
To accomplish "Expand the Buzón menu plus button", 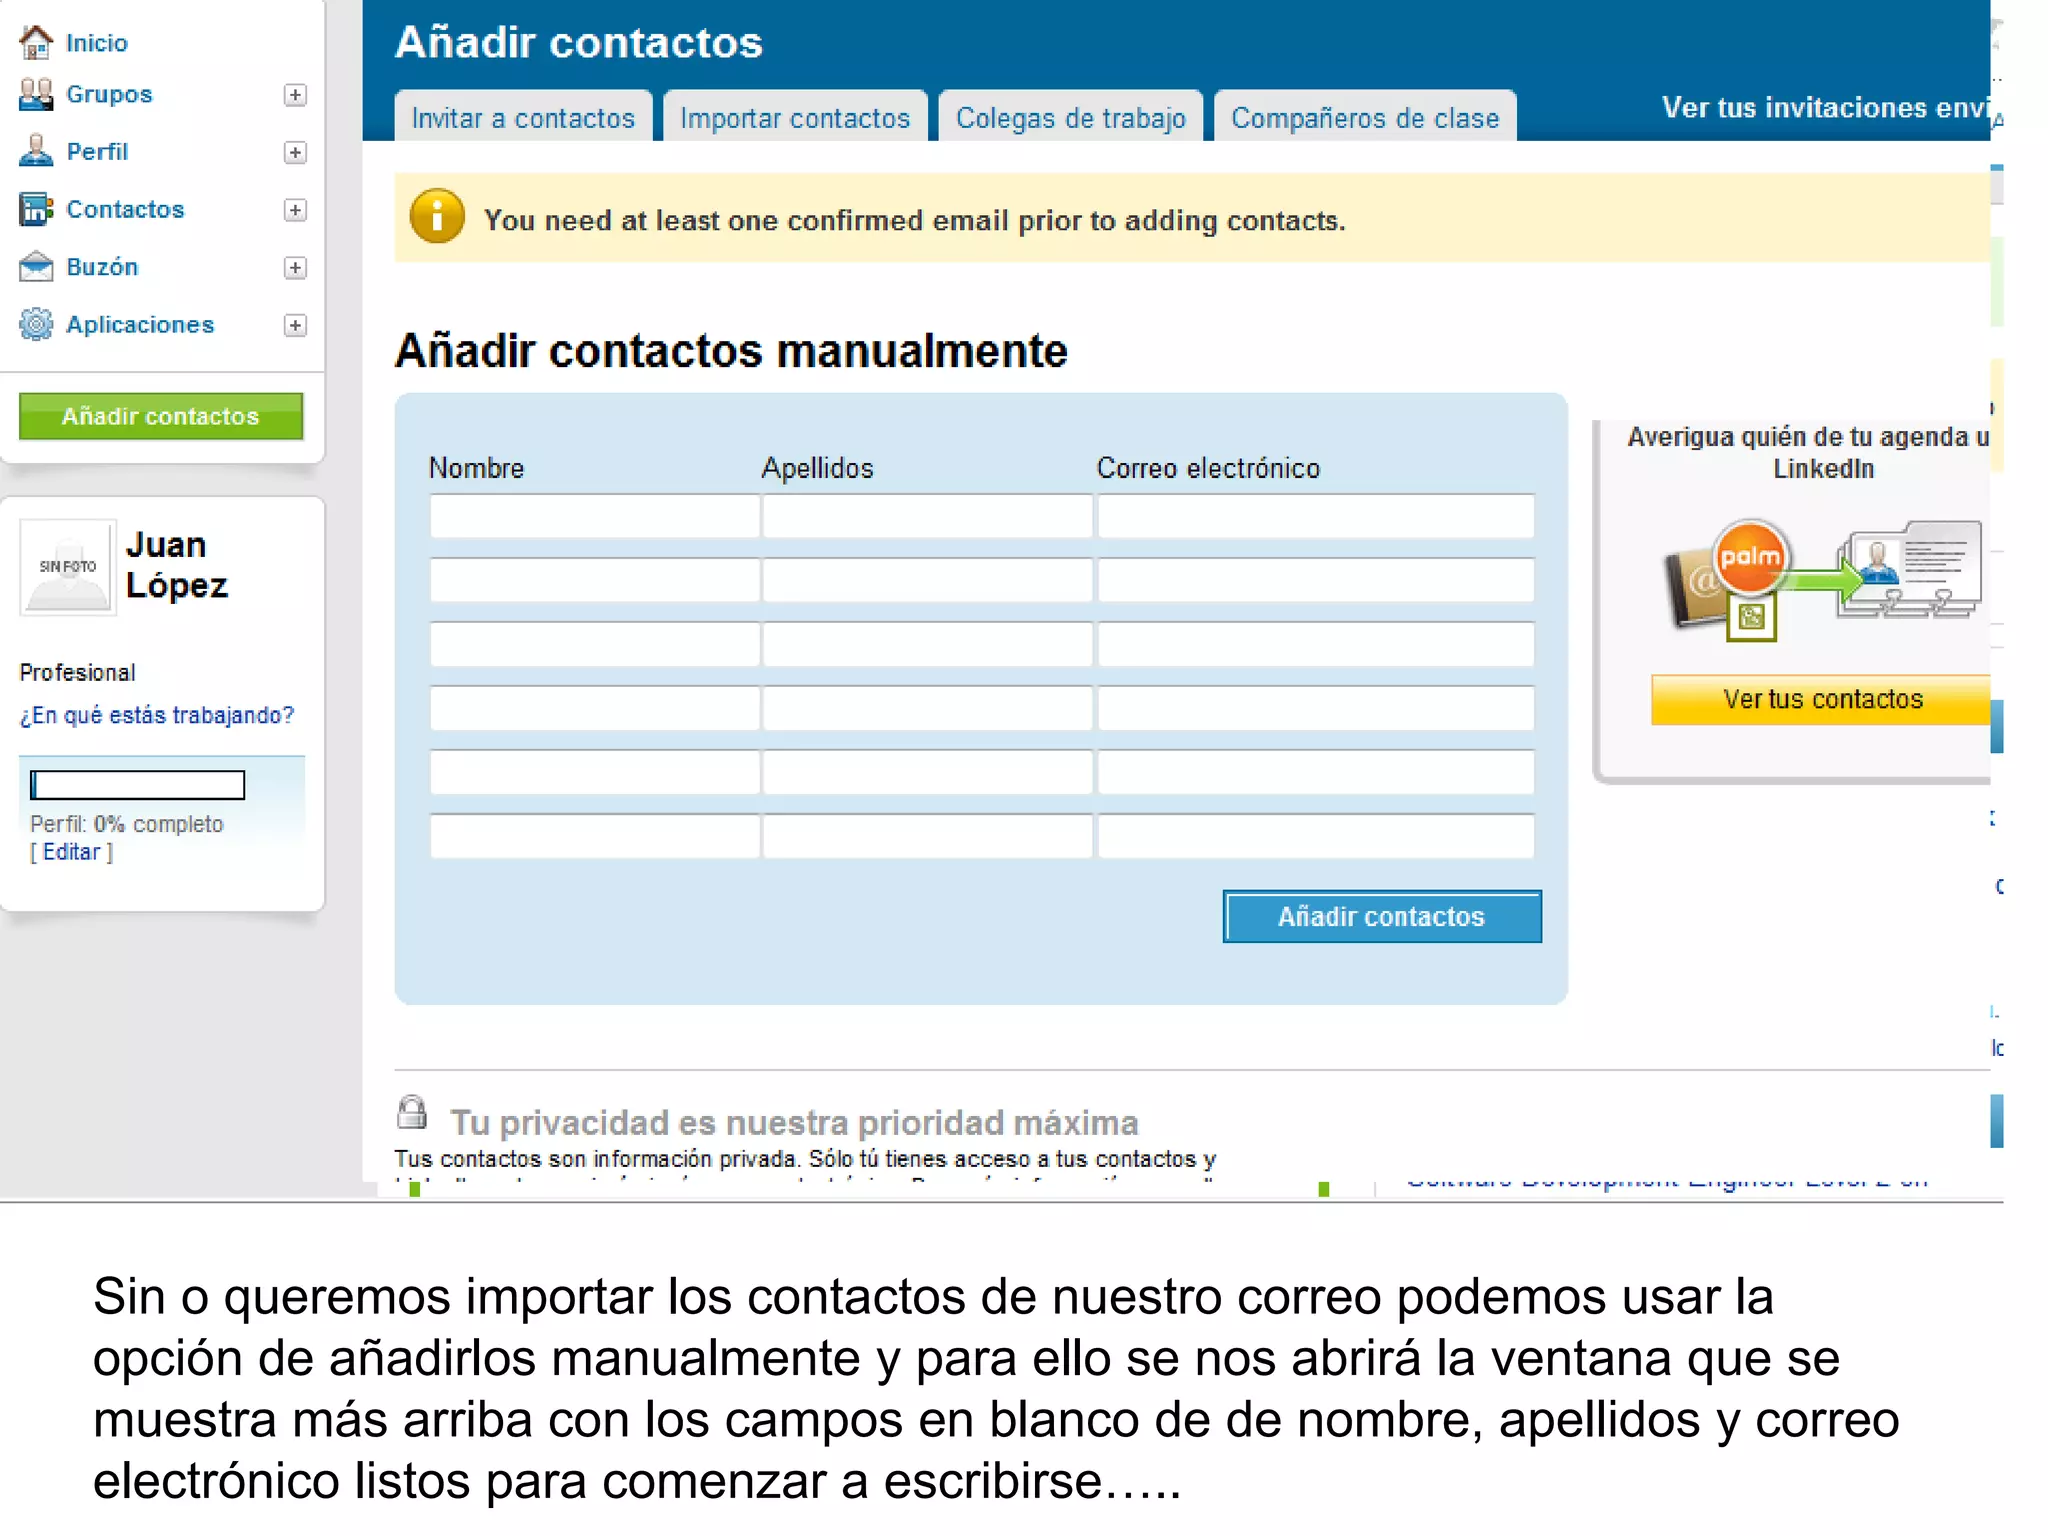I will click(x=295, y=268).
